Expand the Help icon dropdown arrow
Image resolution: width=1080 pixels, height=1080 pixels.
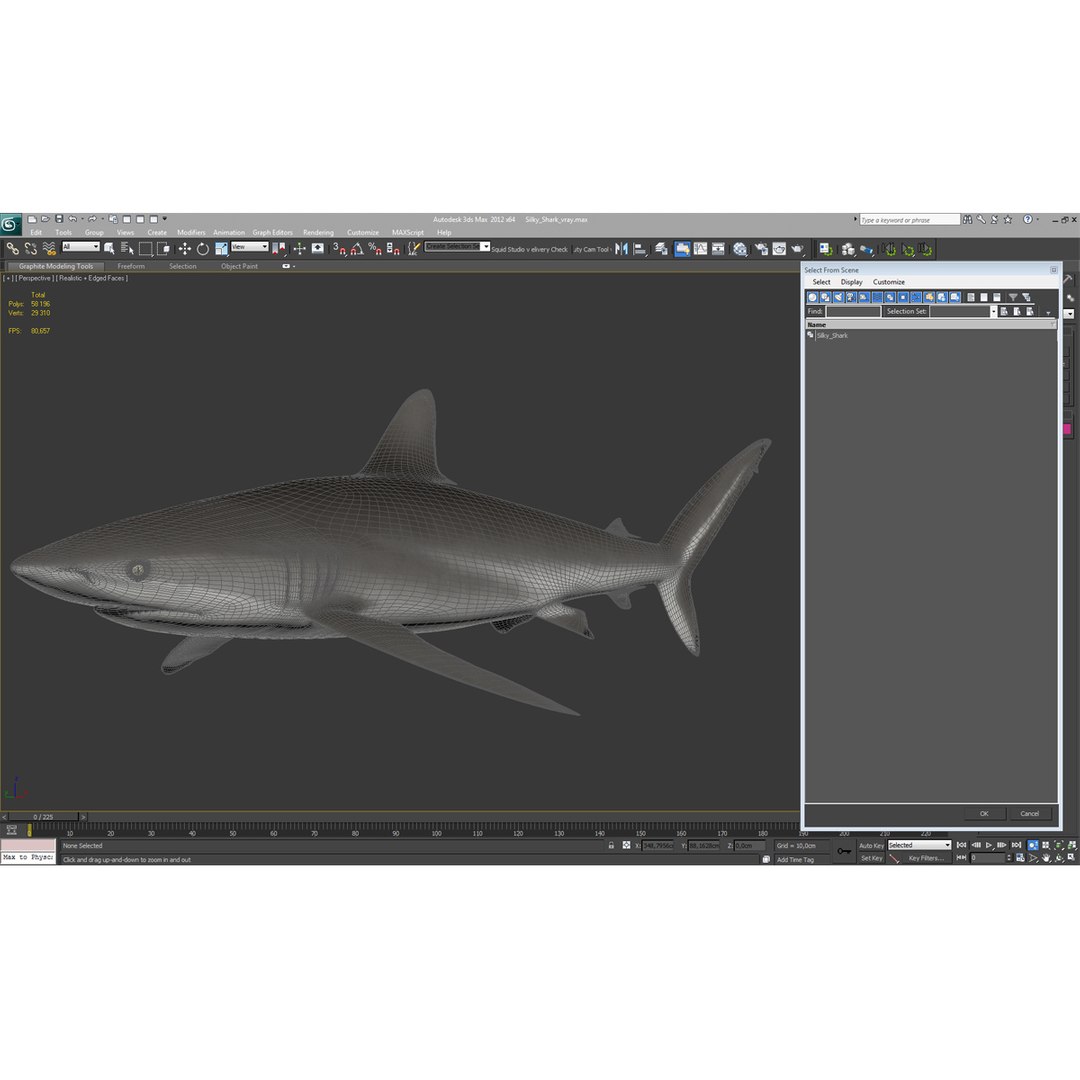click(1037, 219)
